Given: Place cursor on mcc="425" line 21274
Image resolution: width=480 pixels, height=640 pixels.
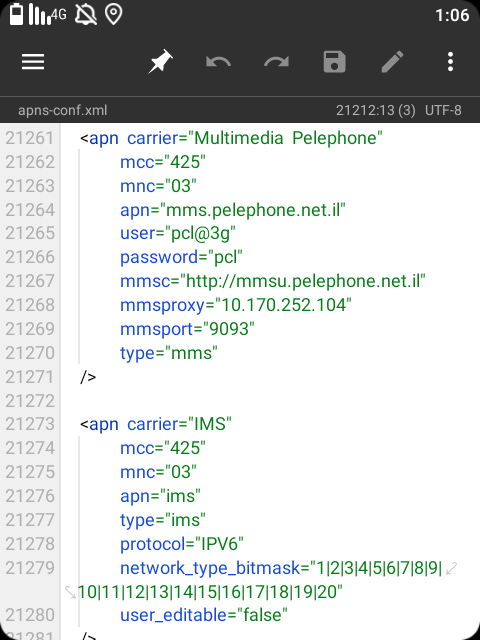Looking at the screenshot, I should (163, 448).
